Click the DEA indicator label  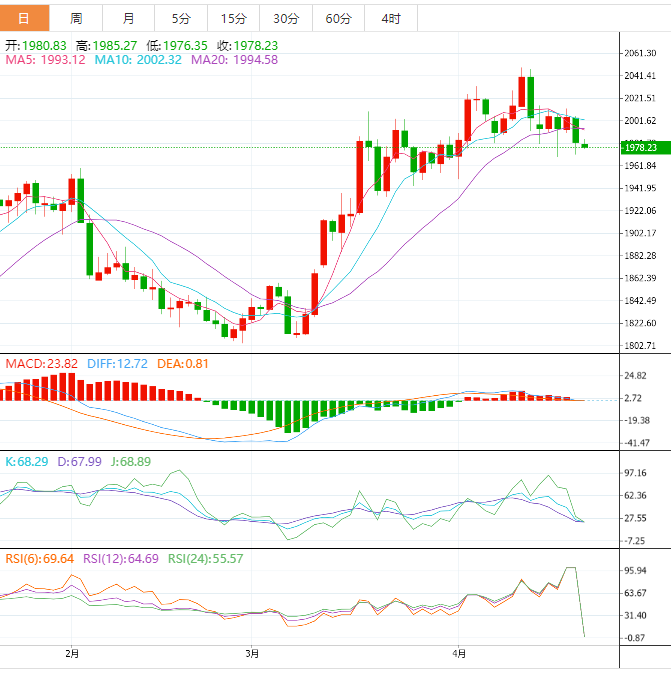181,363
